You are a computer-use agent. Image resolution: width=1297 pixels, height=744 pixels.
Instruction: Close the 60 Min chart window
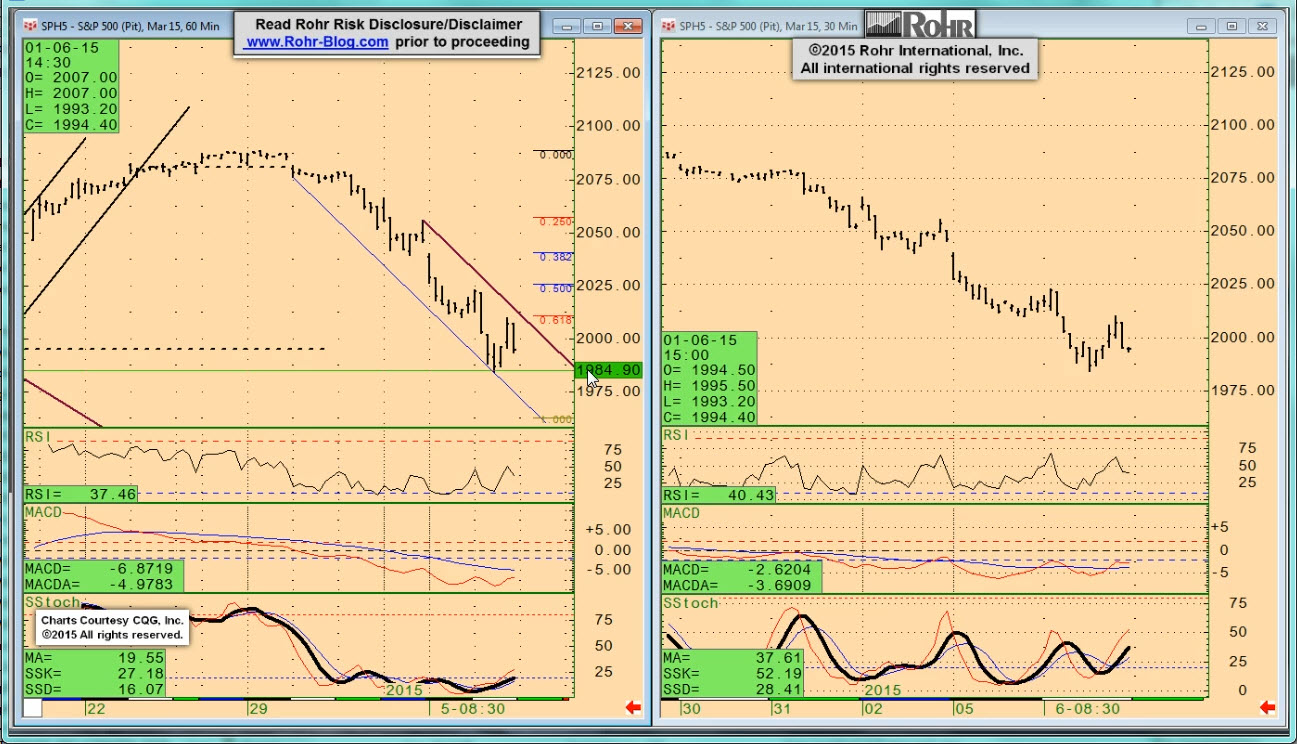[x=628, y=25]
